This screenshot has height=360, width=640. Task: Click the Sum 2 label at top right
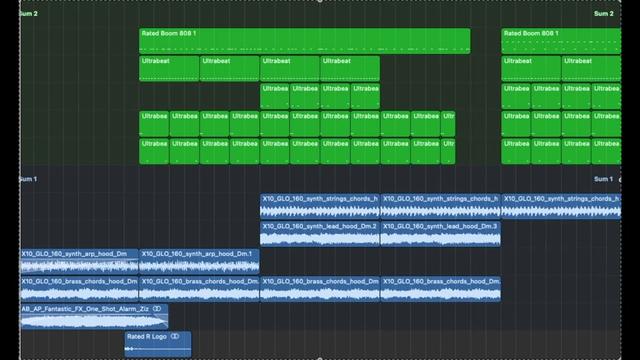603,13
